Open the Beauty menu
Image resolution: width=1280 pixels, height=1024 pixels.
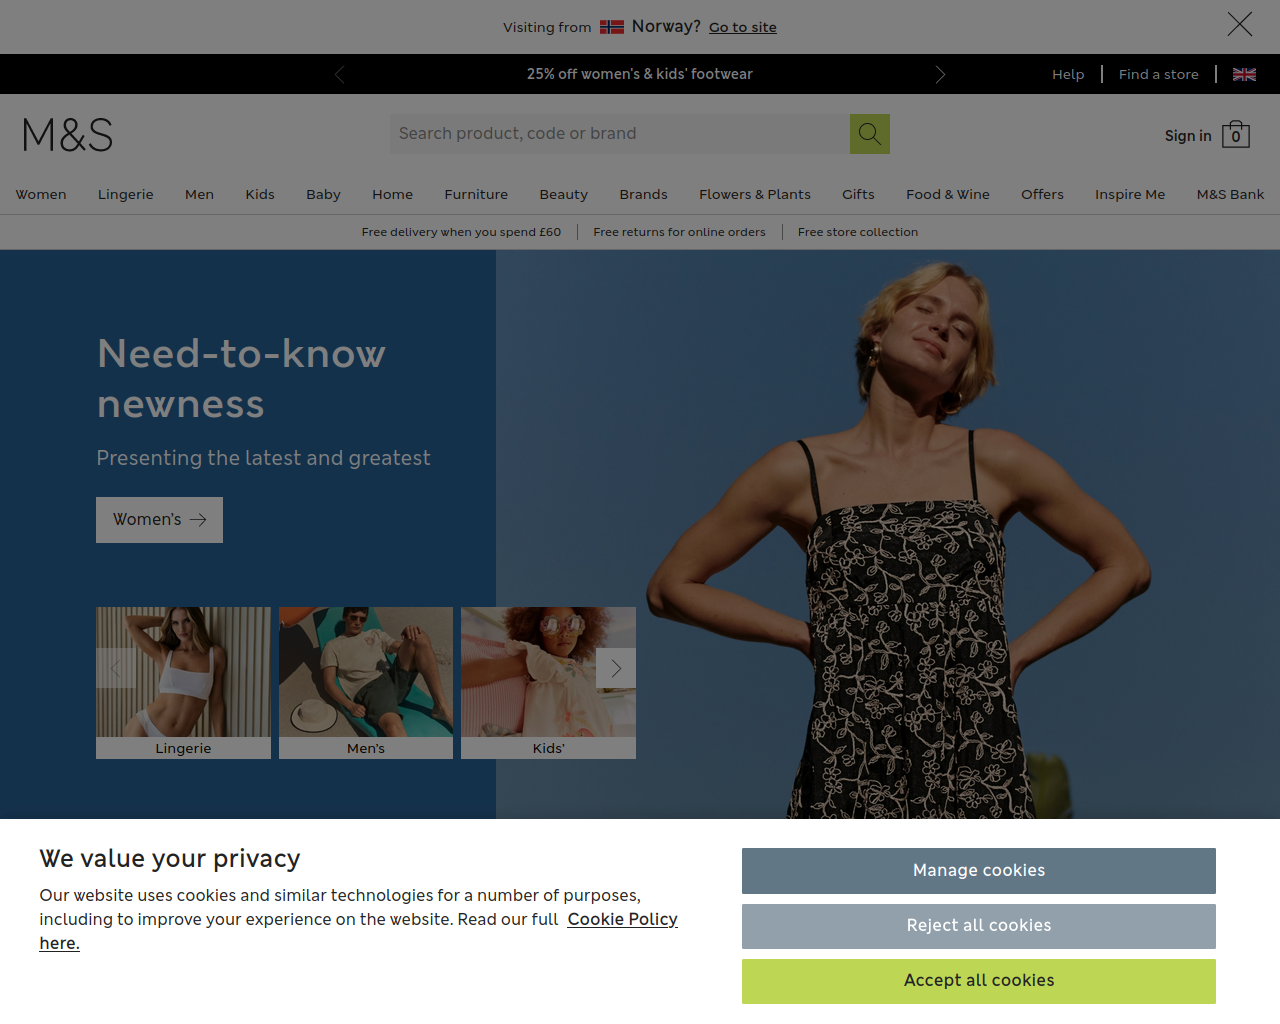(564, 194)
